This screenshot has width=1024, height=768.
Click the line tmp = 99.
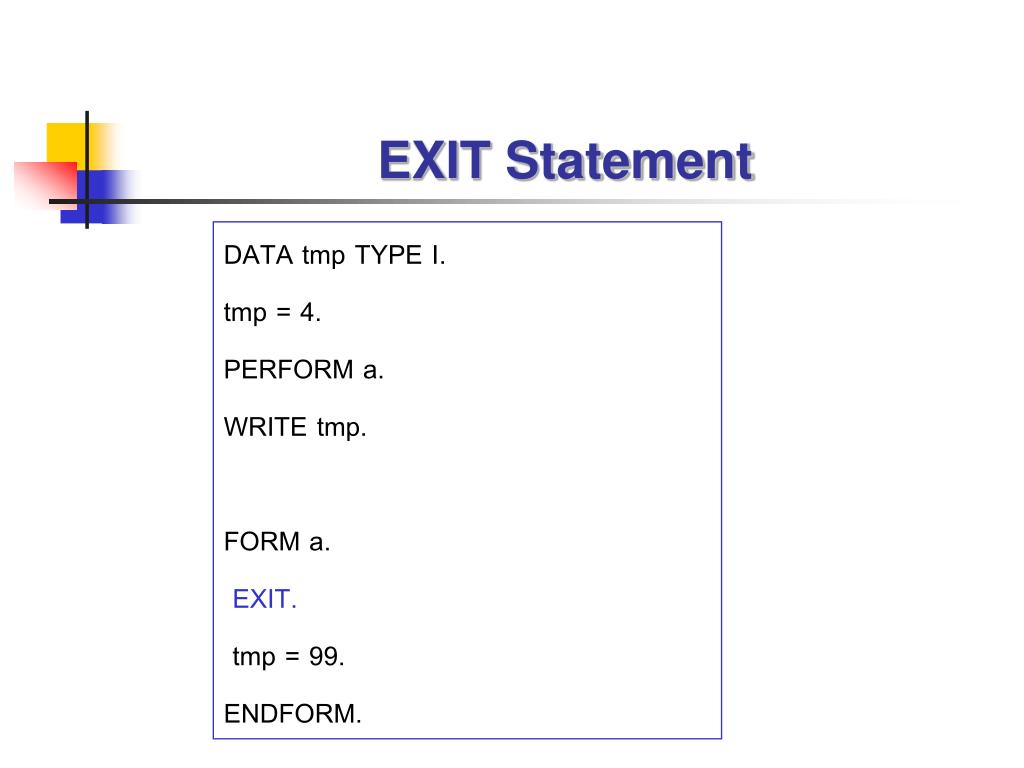coord(288,657)
